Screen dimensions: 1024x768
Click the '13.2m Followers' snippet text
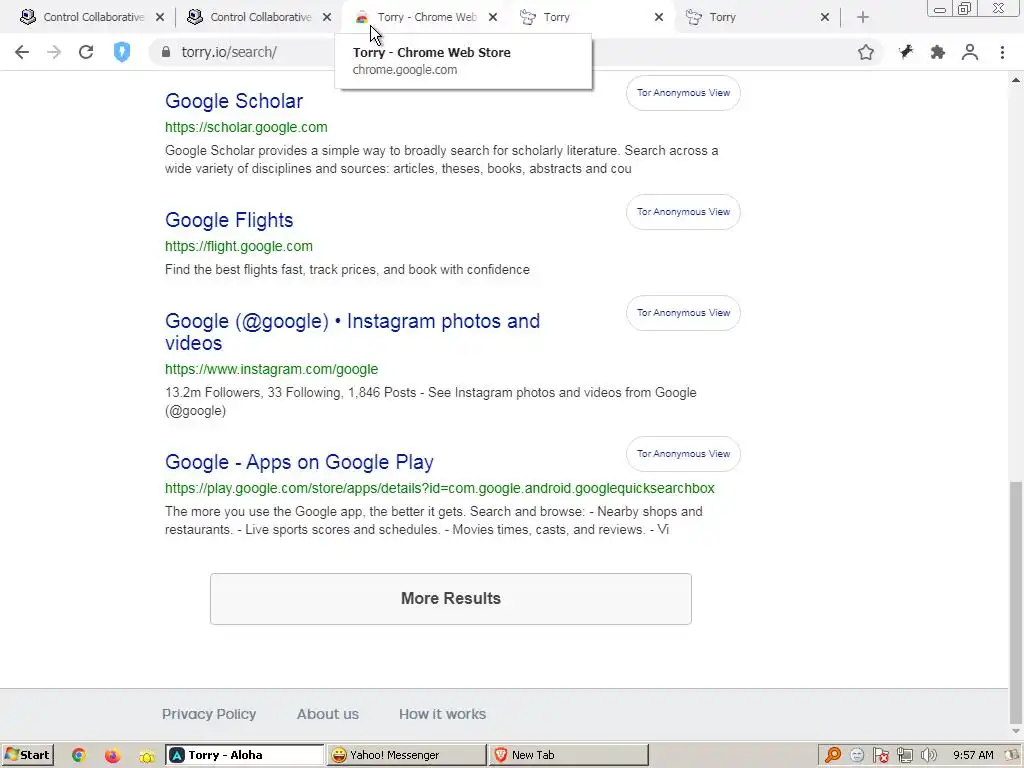430,402
